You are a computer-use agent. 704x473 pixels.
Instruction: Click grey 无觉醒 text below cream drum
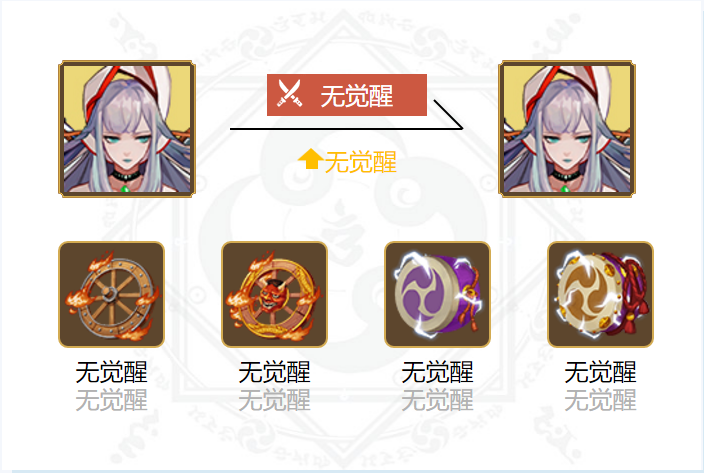pyautogui.click(x=600, y=400)
